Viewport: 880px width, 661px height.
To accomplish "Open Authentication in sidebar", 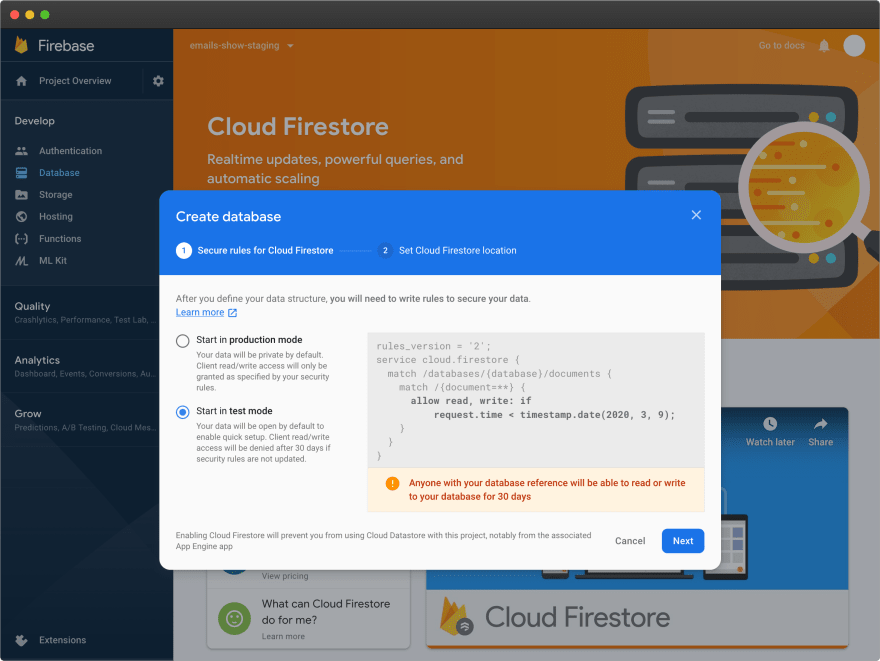I will click(71, 151).
